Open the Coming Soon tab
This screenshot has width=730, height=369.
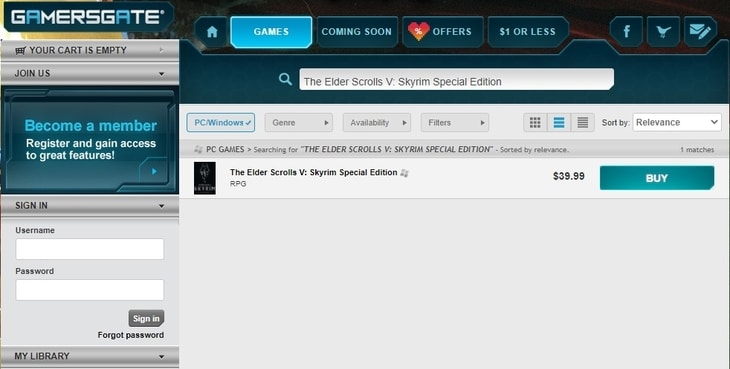357,32
